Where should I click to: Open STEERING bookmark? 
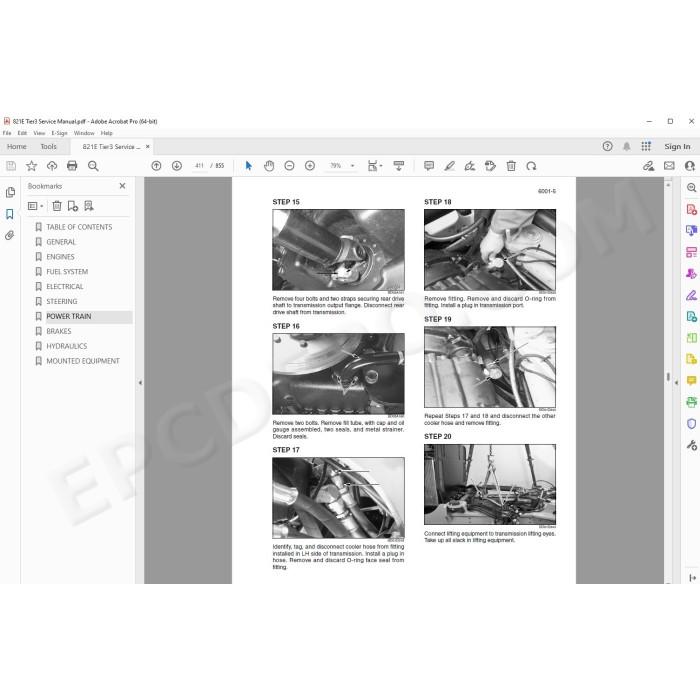point(62,301)
